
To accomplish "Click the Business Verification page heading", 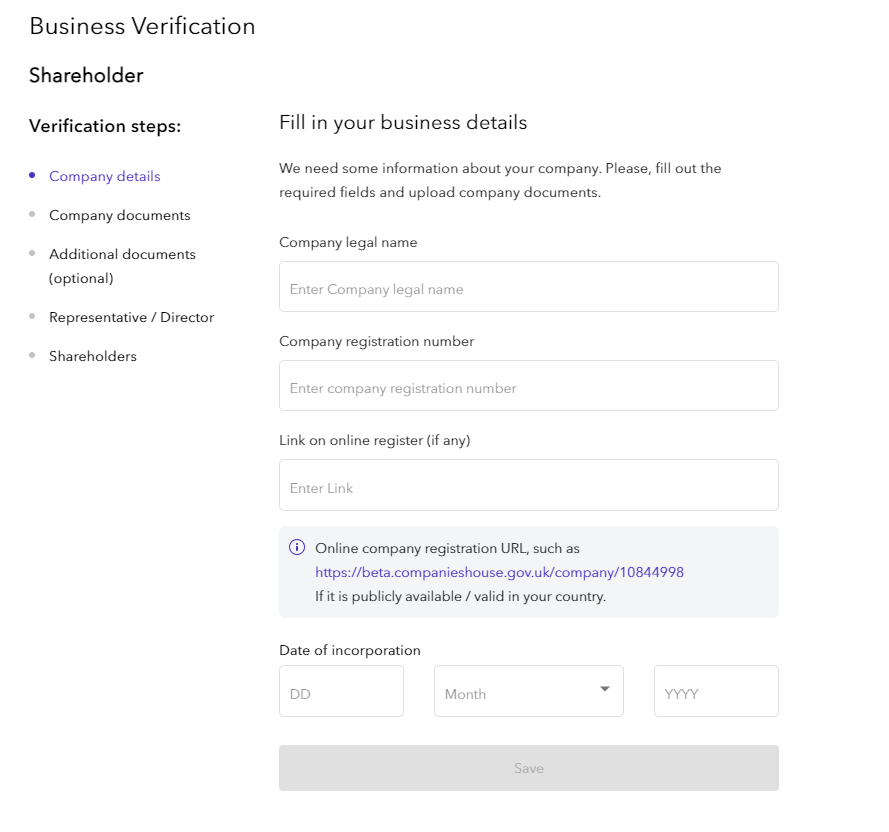I will point(142,27).
